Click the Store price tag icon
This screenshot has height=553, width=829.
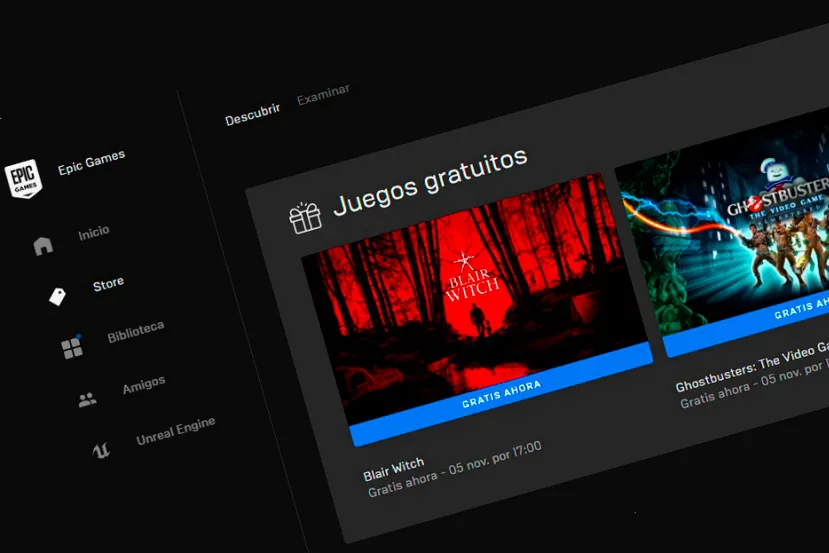tap(57, 296)
